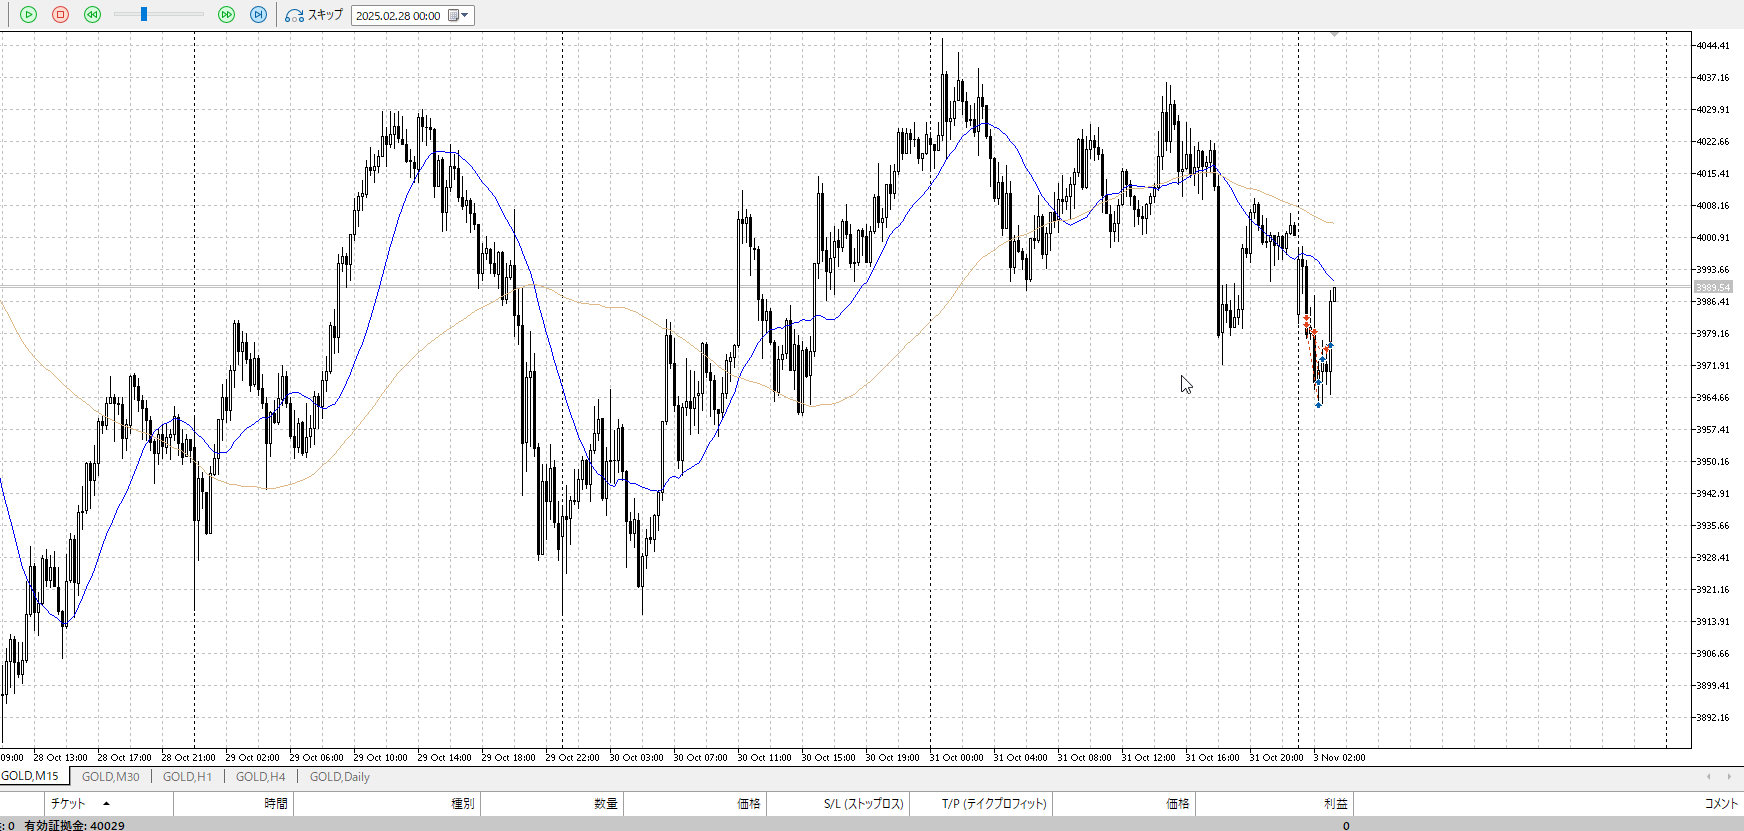Click the S/L (ストップロス) column header

[863, 803]
